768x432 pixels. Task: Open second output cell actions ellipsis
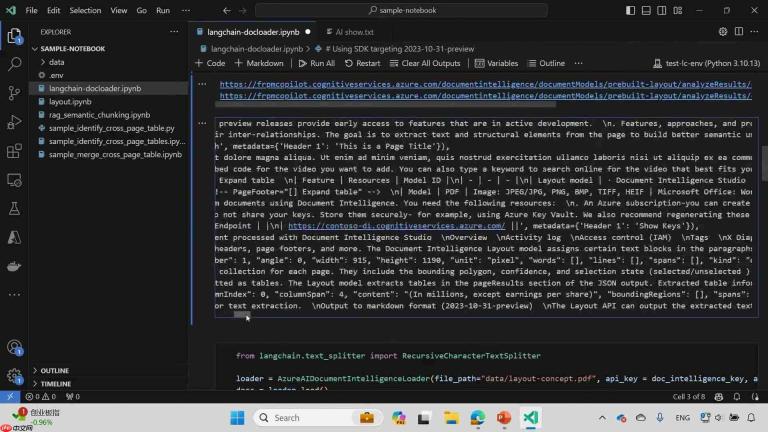[202, 123]
